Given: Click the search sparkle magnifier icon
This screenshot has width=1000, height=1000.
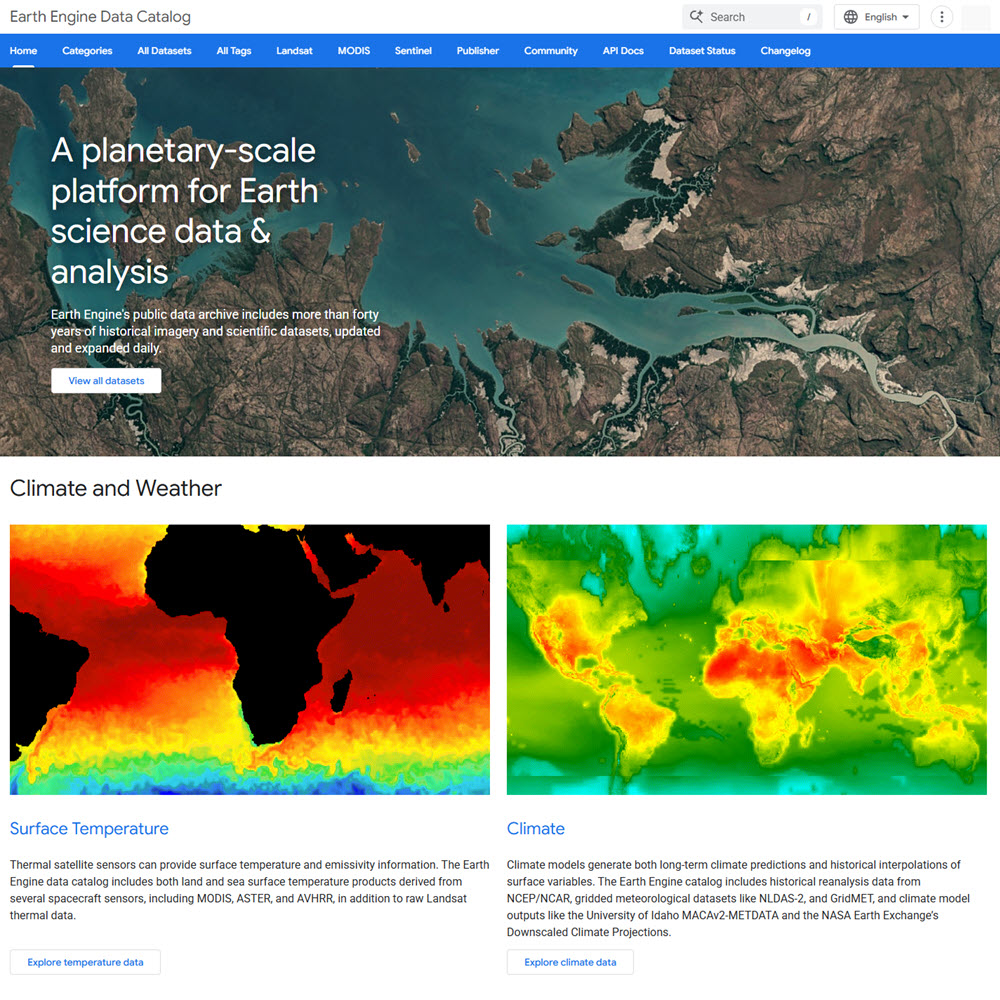Looking at the screenshot, I should pos(696,17).
